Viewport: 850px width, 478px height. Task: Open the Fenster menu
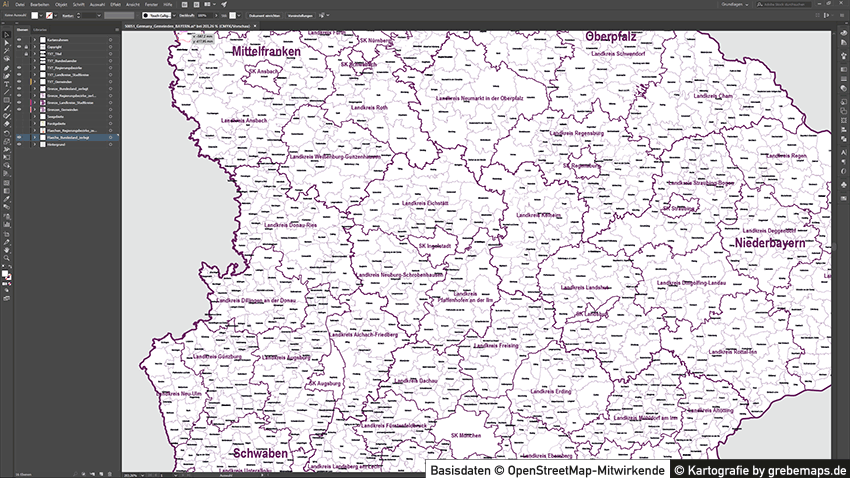(x=151, y=5)
